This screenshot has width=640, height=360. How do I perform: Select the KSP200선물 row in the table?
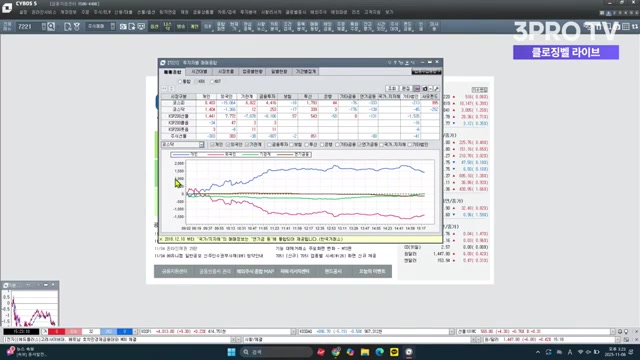300,116
